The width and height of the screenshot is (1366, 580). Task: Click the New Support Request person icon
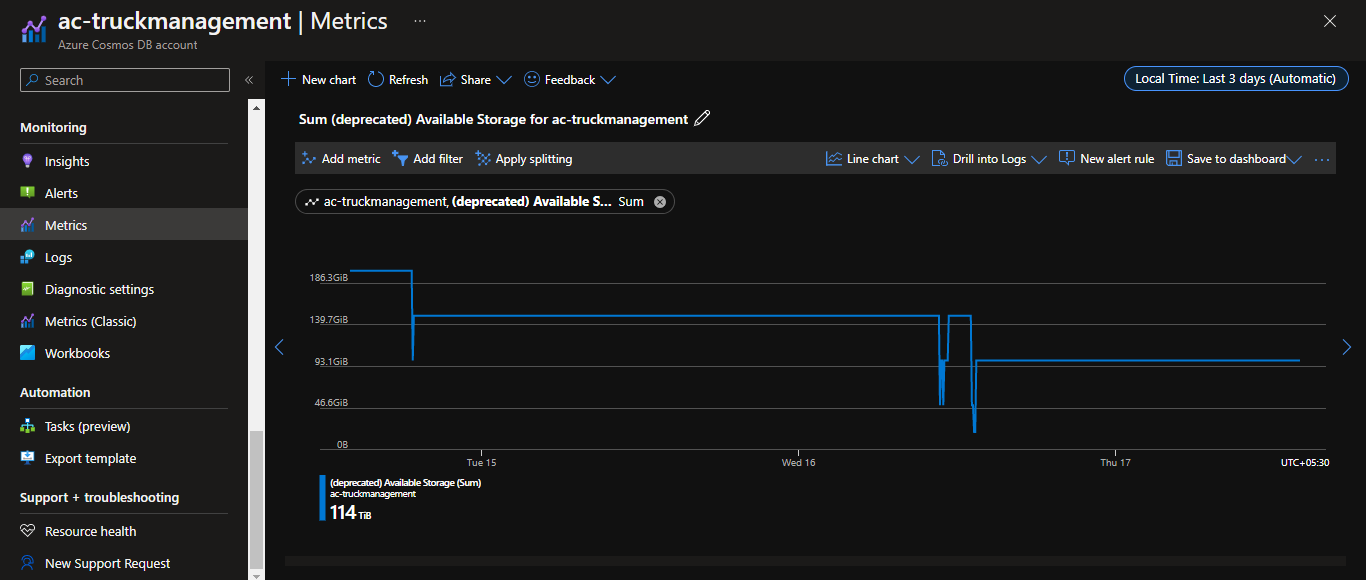coord(28,563)
